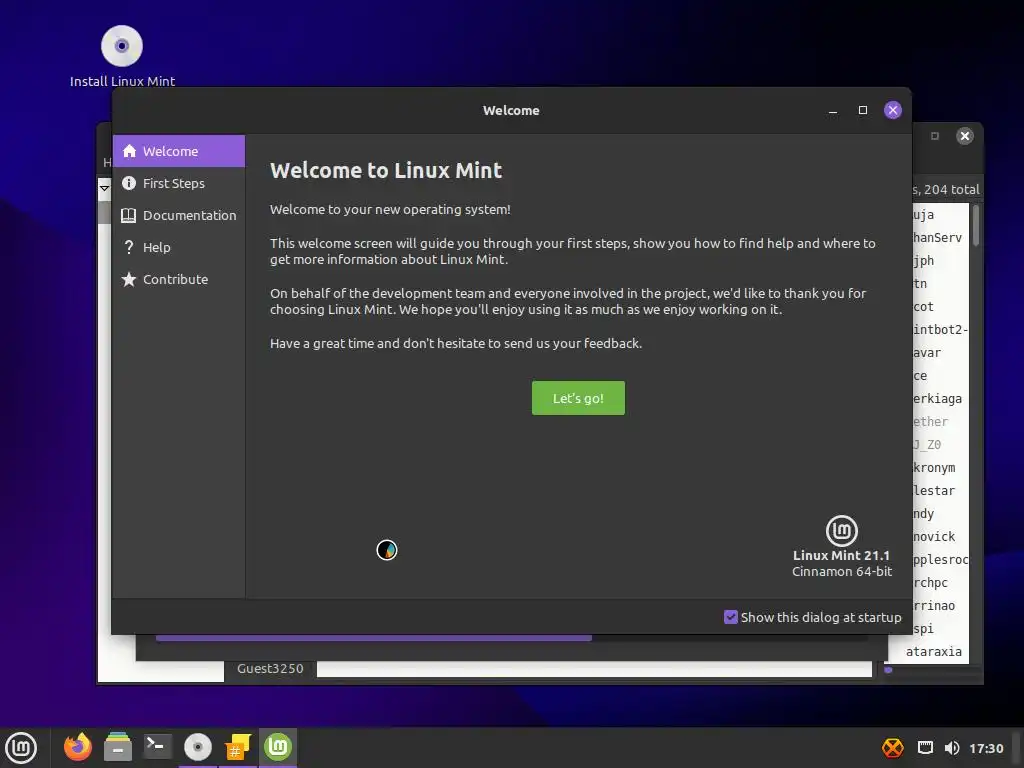Screen dimensions: 1024x768
Task: Open the network tray icon
Action: [925, 748]
